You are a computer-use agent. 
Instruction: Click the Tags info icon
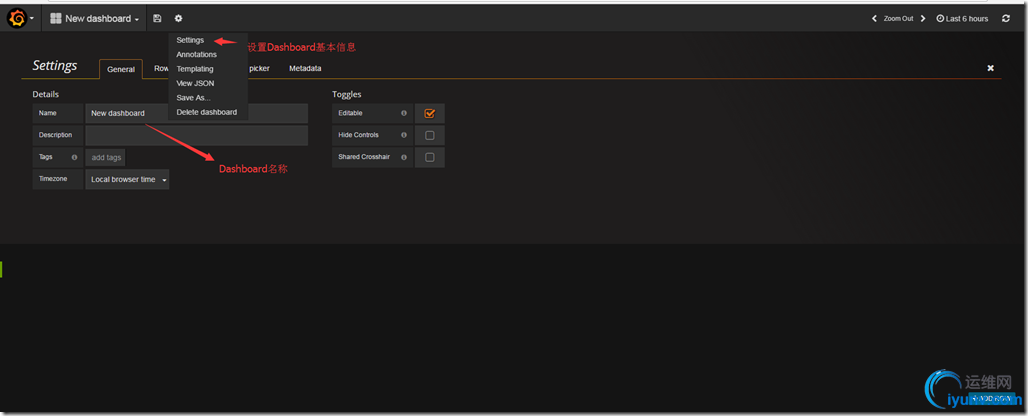click(74, 157)
